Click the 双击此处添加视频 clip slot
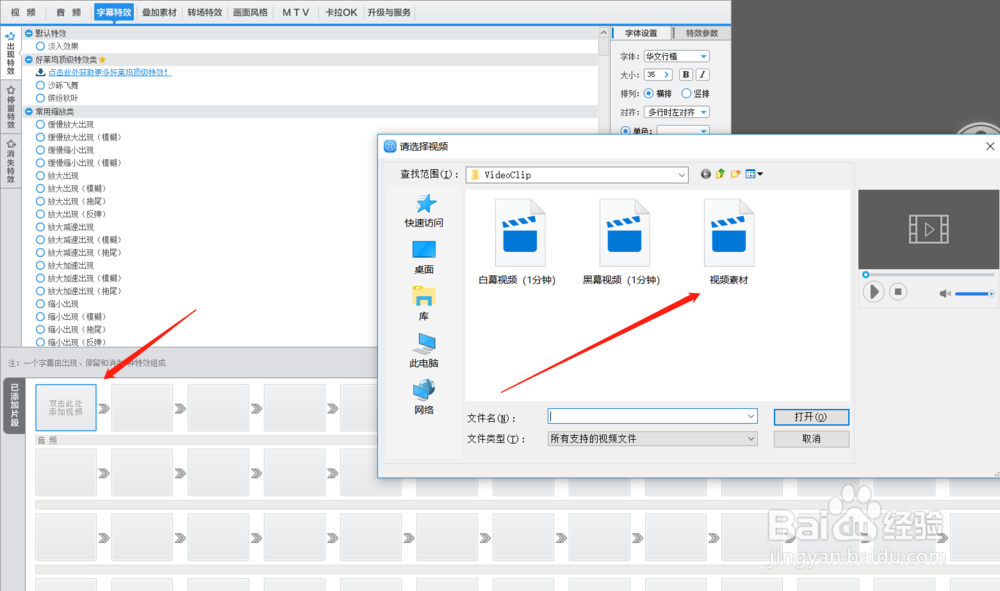Viewport: 1000px width, 591px height. [66, 407]
